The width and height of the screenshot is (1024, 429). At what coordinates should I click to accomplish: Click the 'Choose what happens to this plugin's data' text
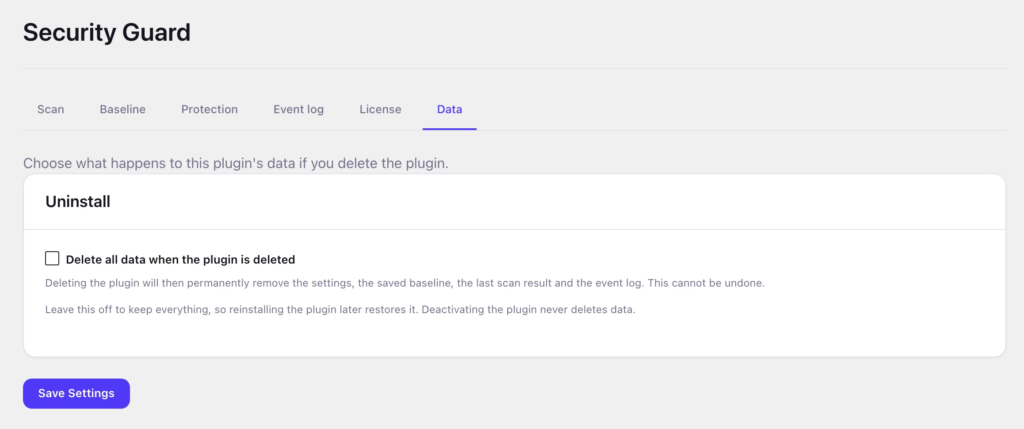point(236,163)
